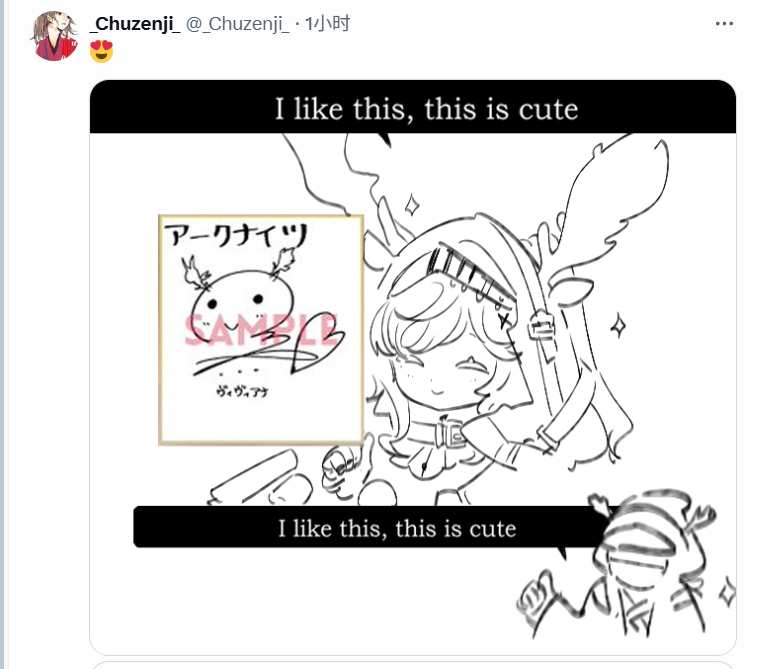This screenshot has height=669, width=757.
Task: Click the sparkle star above the signed card's corner
Action: tap(410, 206)
